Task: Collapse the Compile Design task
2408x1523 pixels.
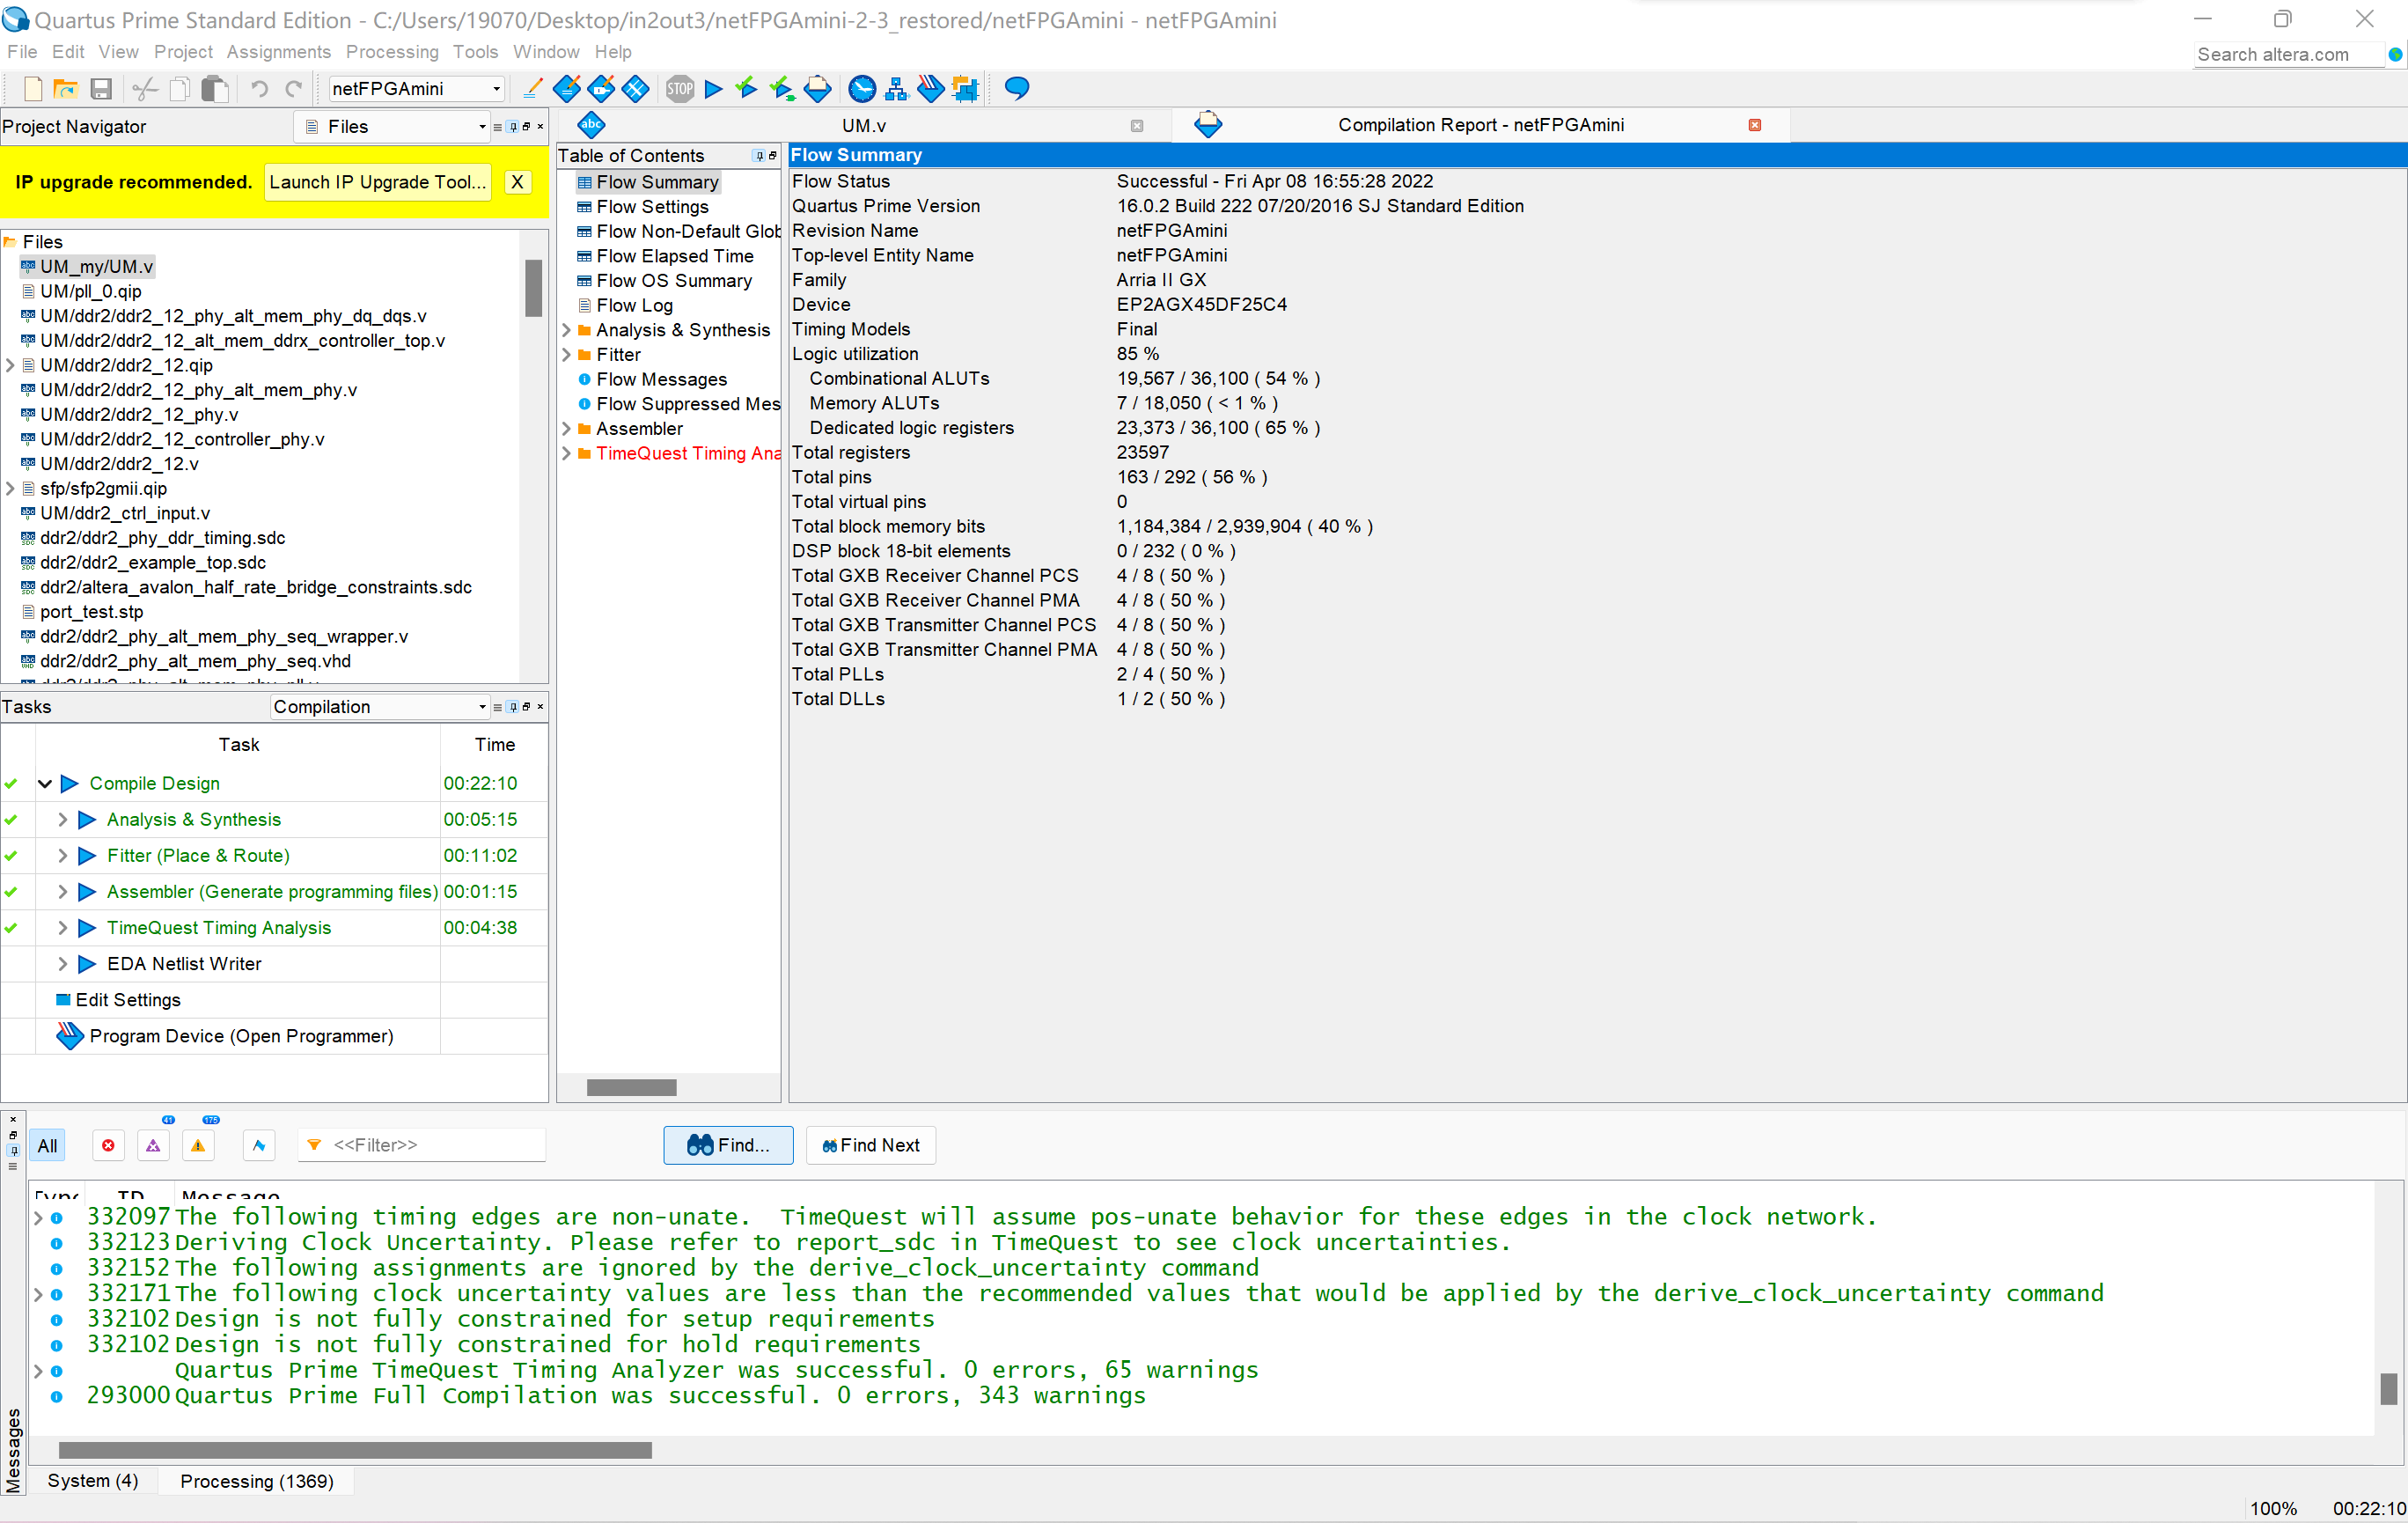Action: 45,784
